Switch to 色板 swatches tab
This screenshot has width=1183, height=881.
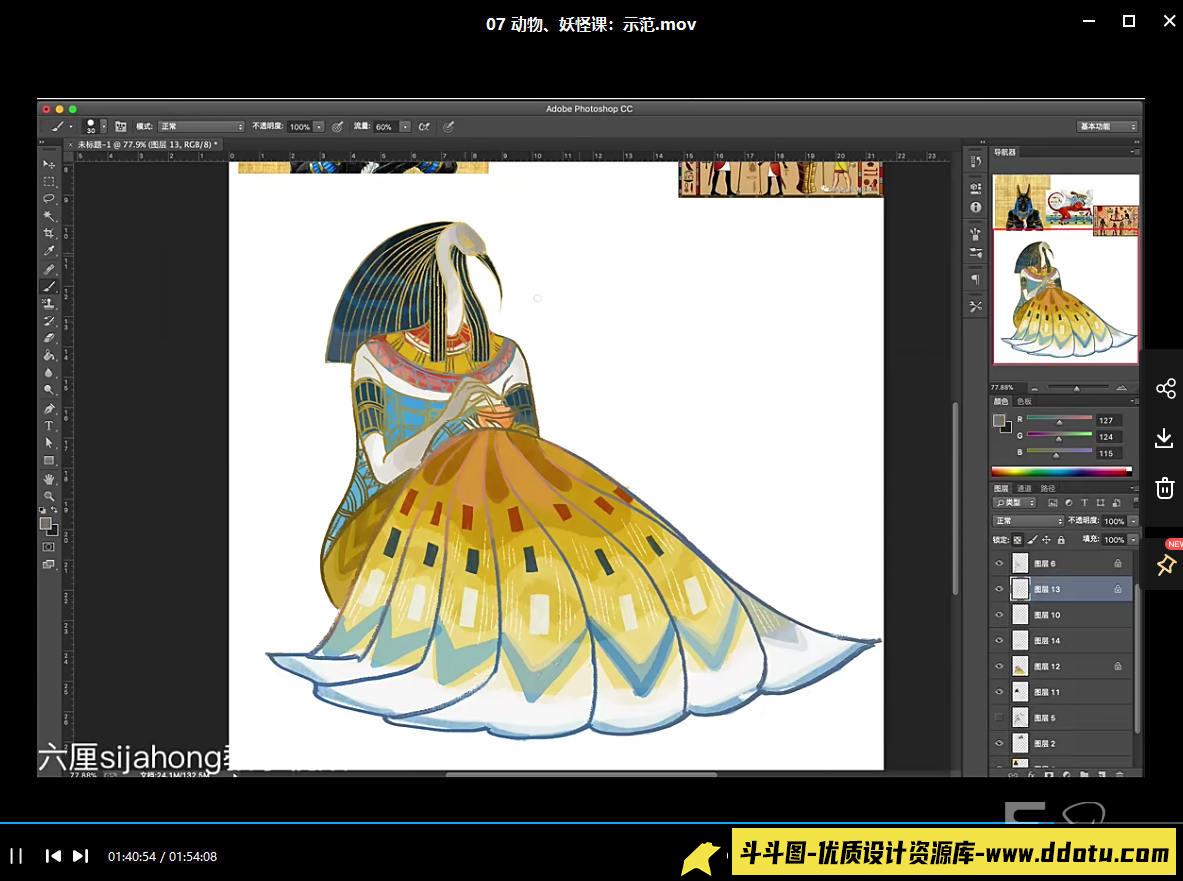coord(1024,402)
